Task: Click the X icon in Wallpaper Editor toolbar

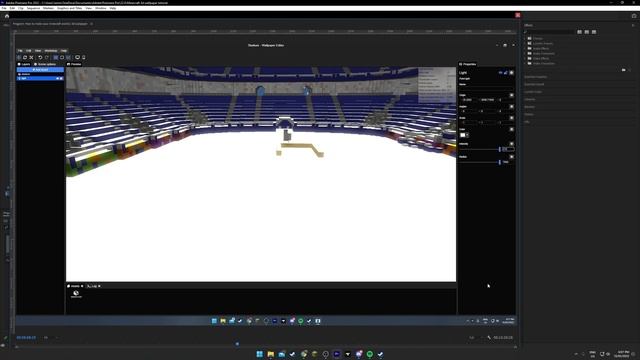Action: tap(31, 58)
